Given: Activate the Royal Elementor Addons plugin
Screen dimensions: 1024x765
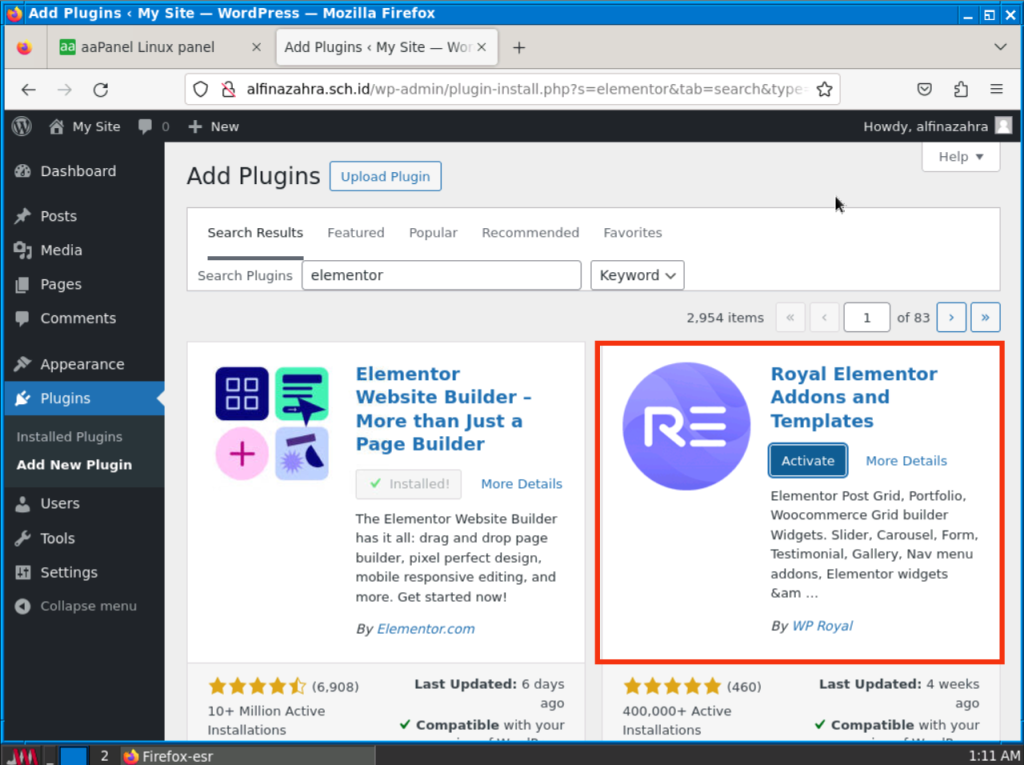Looking at the screenshot, I should [x=808, y=460].
